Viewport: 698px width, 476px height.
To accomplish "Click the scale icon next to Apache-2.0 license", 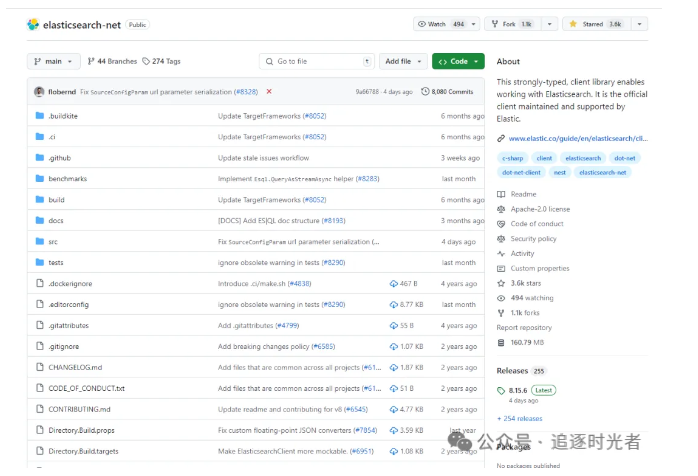I will point(501,209).
